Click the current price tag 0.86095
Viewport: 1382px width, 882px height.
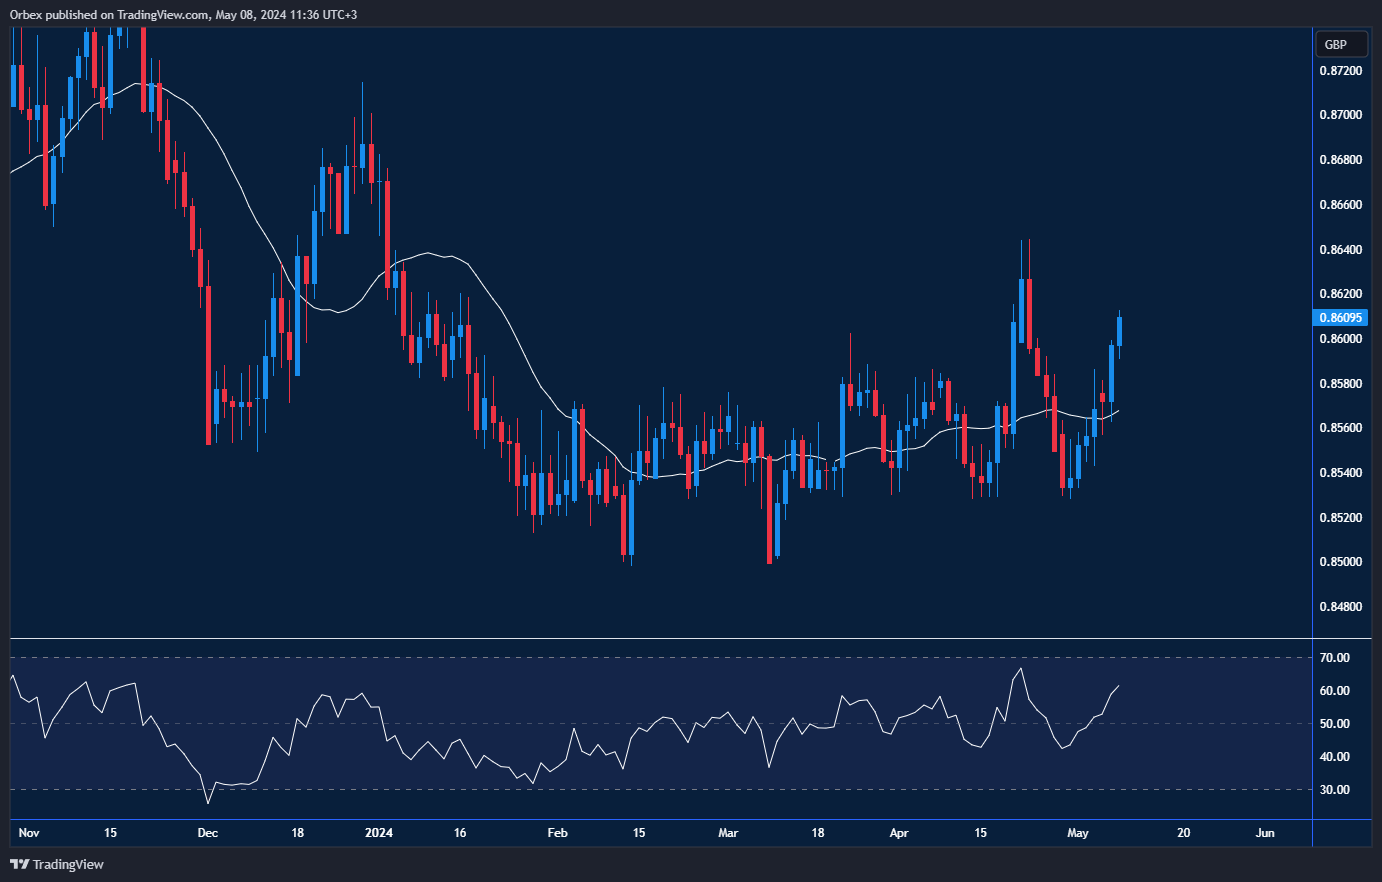(x=1341, y=318)
